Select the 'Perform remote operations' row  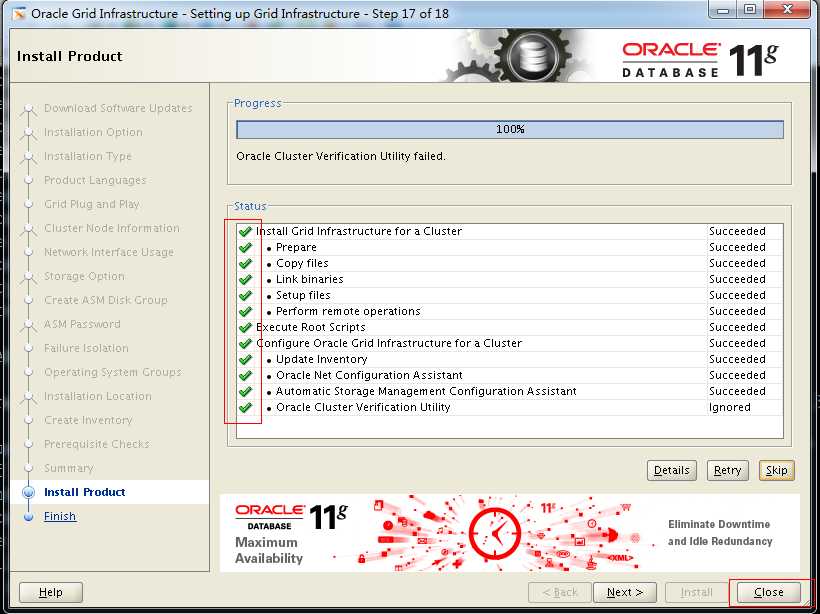coord(510,311)
